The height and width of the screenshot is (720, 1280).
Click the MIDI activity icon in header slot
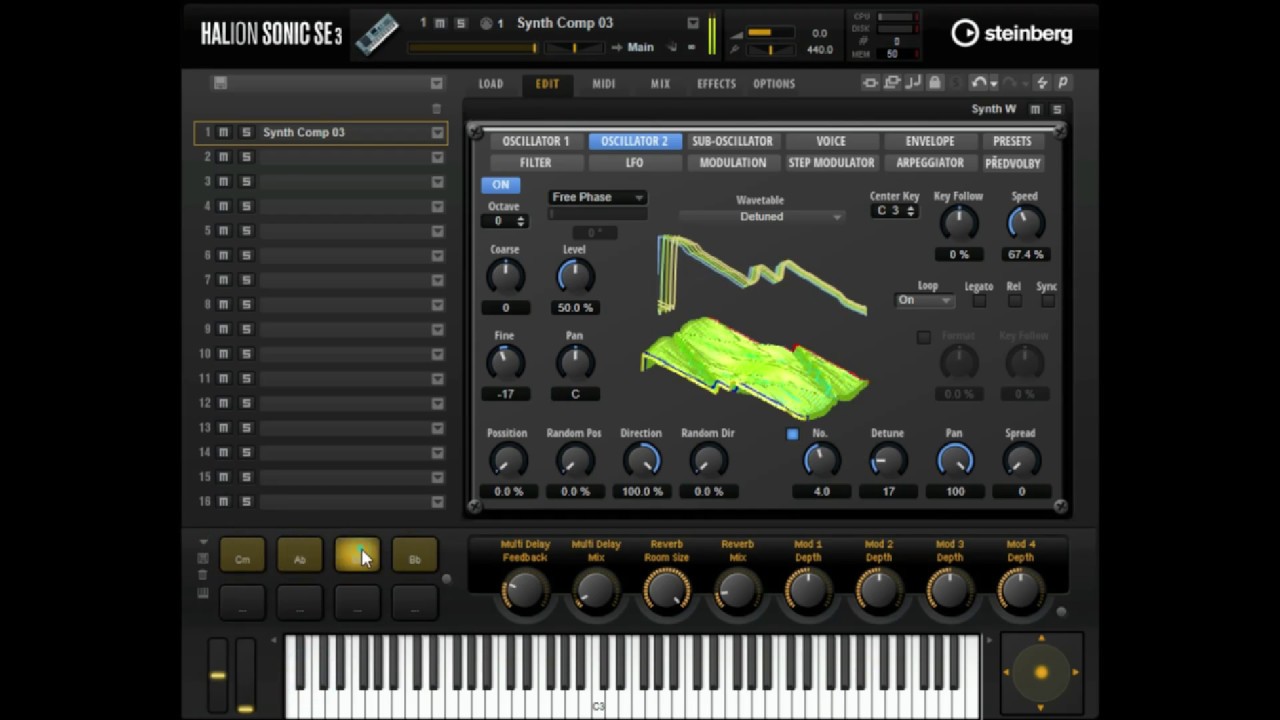tap(486, 23)
